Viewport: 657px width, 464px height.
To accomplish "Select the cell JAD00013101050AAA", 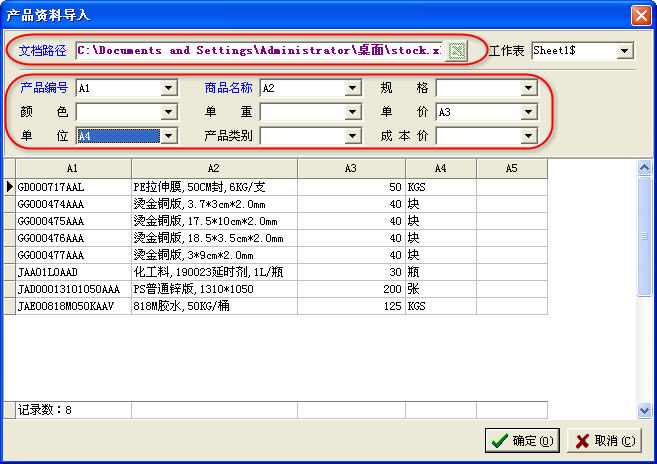I will 73,289.
